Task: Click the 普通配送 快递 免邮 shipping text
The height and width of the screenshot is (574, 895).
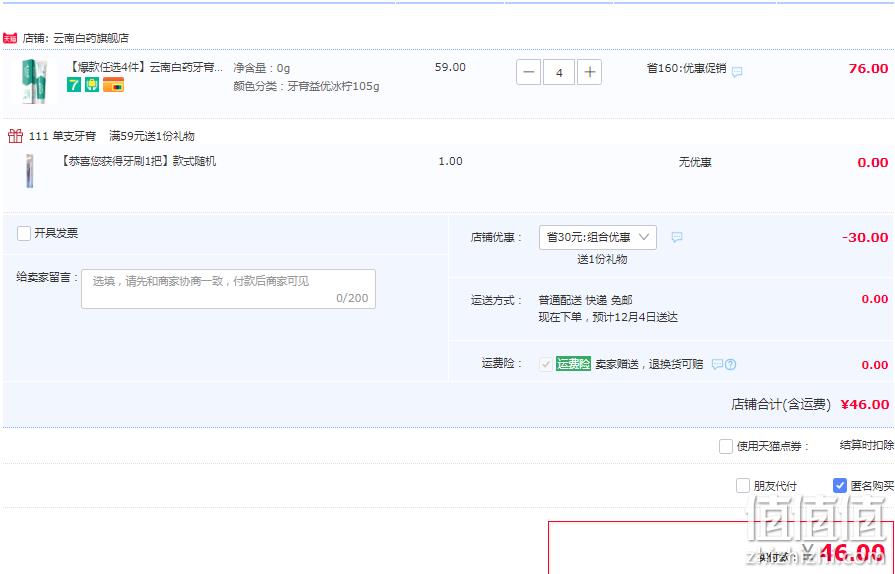Action: pos(585,300)
